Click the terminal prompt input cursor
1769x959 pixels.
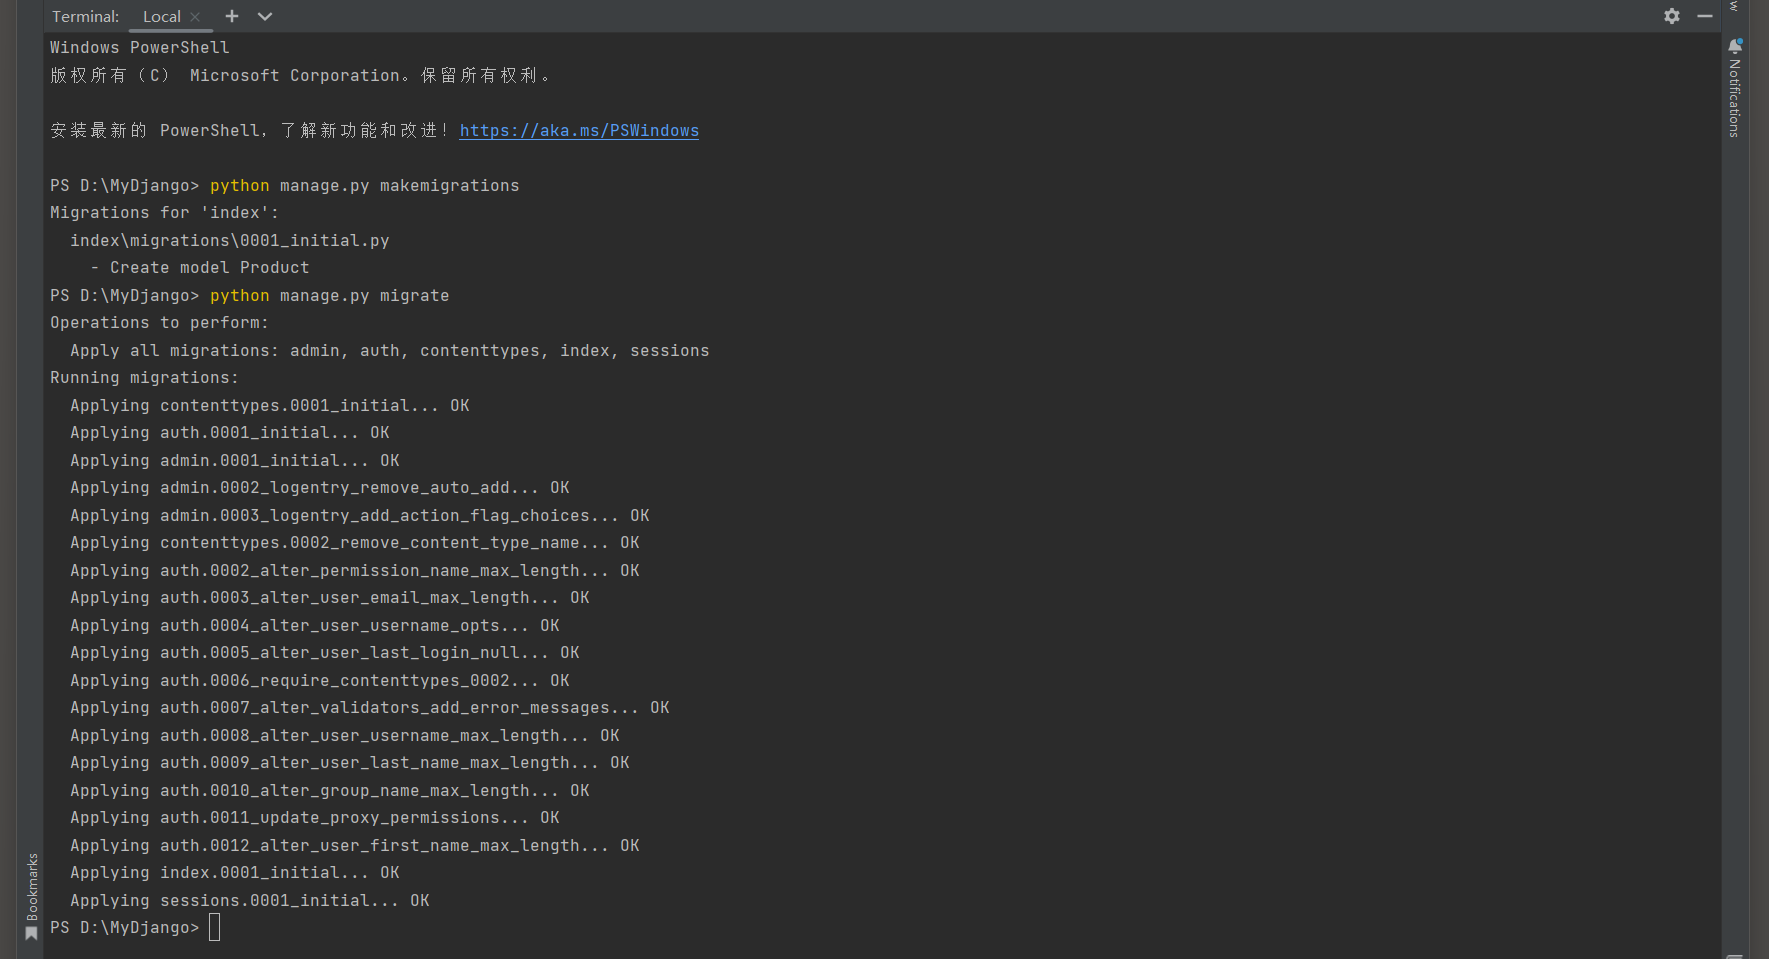(214, 928)
